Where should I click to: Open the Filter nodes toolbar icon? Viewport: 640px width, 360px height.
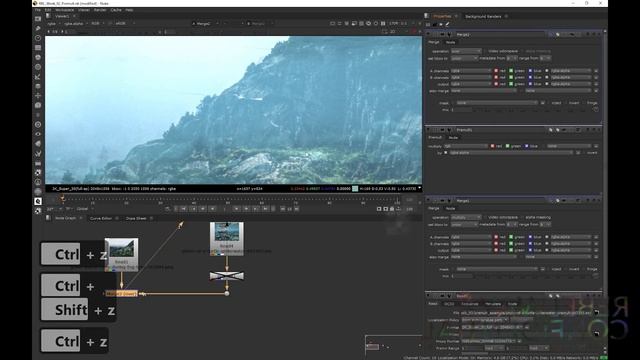38,67
